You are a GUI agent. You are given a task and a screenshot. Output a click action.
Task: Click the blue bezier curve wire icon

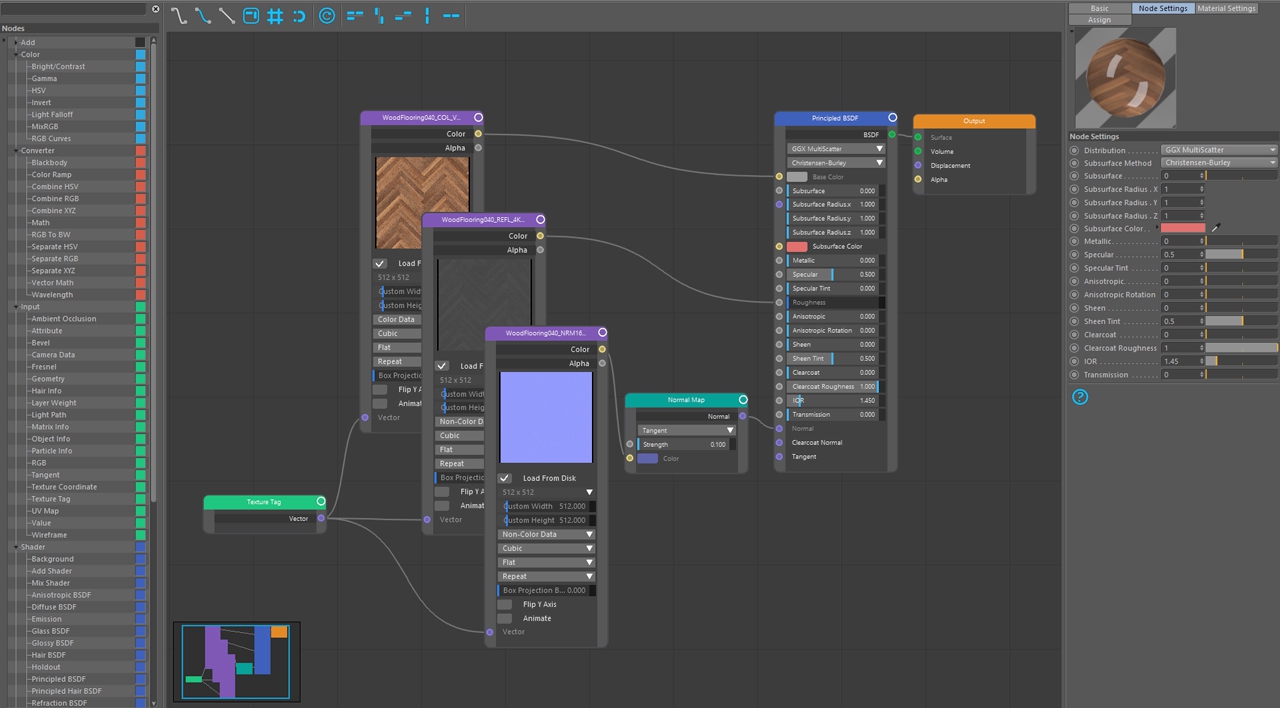point(203,16)
